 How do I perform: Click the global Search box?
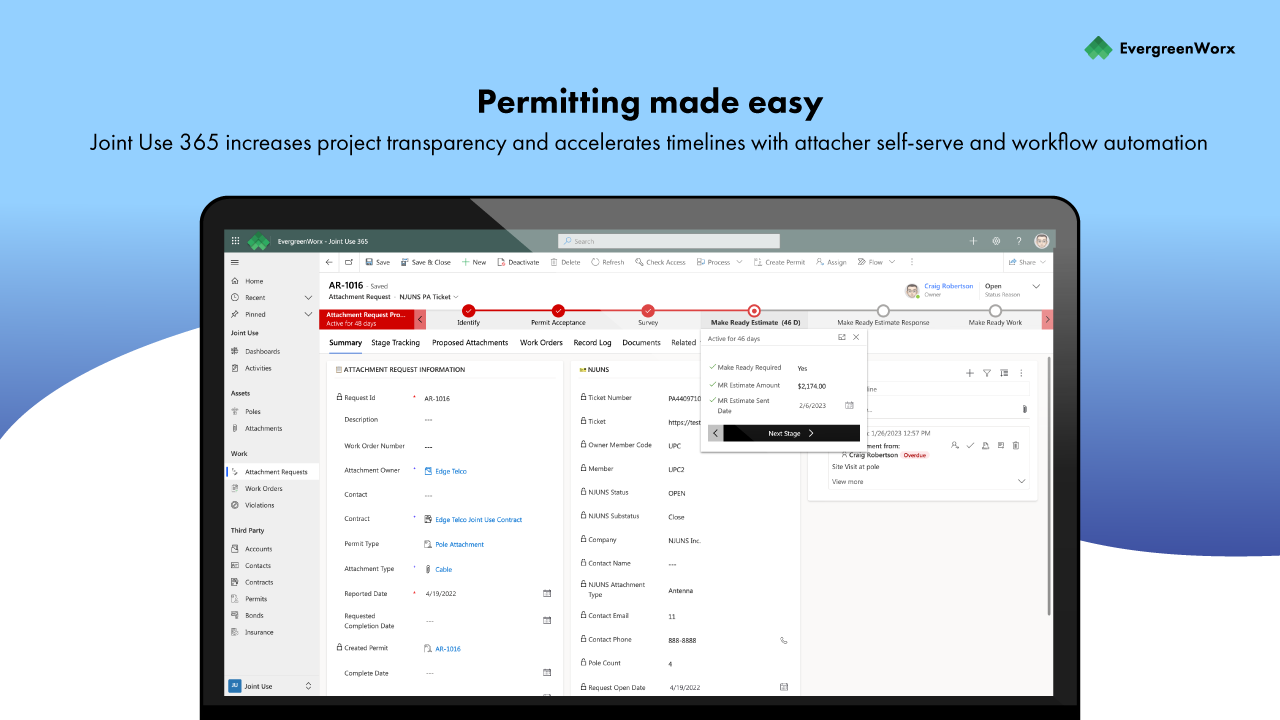pyautogui.click(x=668, y=241)
